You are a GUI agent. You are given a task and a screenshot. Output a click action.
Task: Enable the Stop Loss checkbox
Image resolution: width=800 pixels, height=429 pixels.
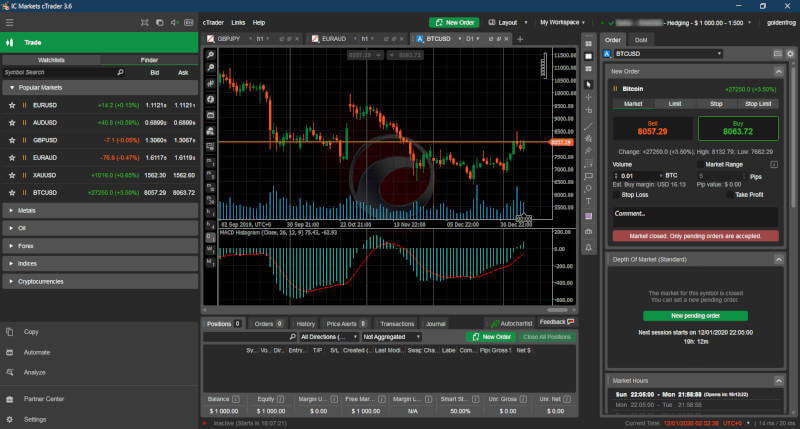(614, 195)
